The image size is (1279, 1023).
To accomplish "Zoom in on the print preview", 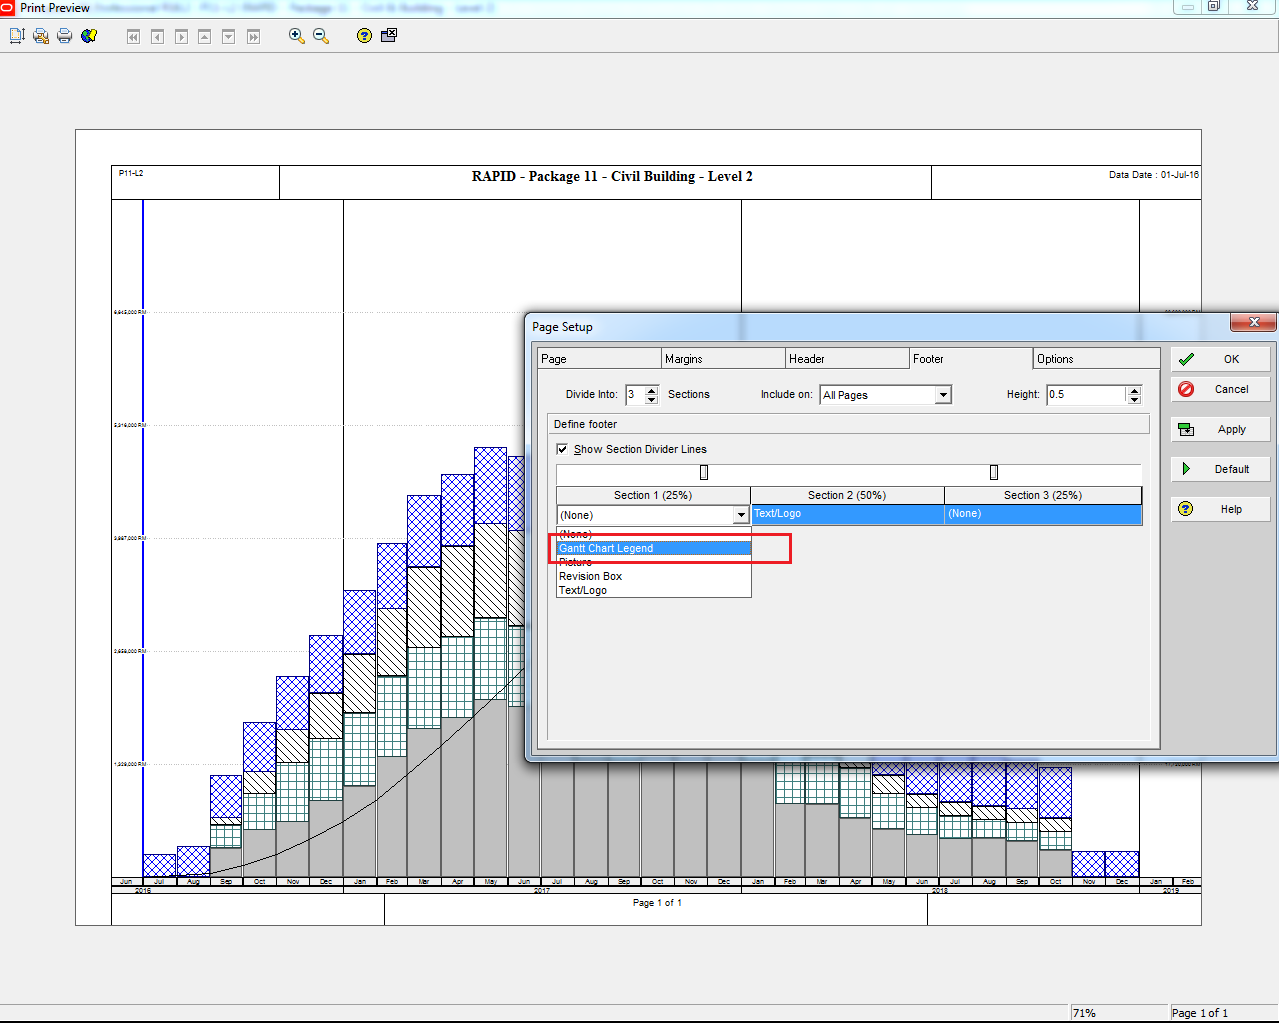I will (296, 36).
